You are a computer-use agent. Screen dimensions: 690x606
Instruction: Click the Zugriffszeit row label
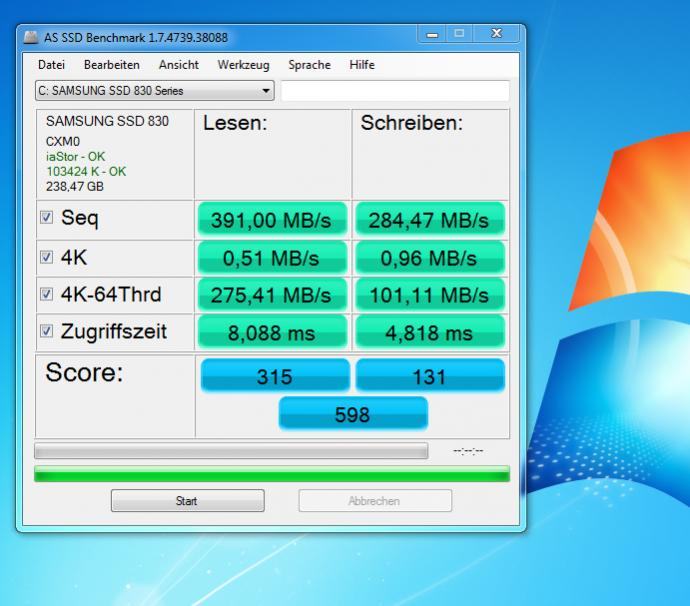114,331
